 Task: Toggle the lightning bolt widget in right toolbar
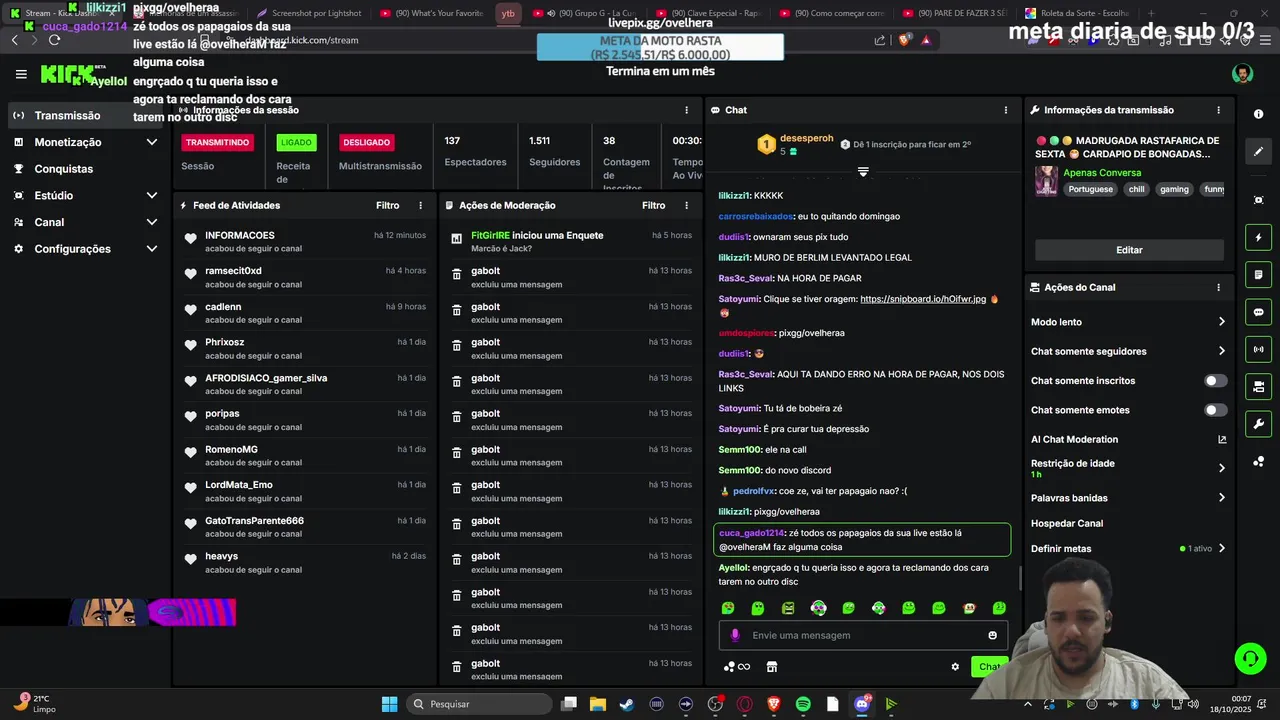(1258, 238)
